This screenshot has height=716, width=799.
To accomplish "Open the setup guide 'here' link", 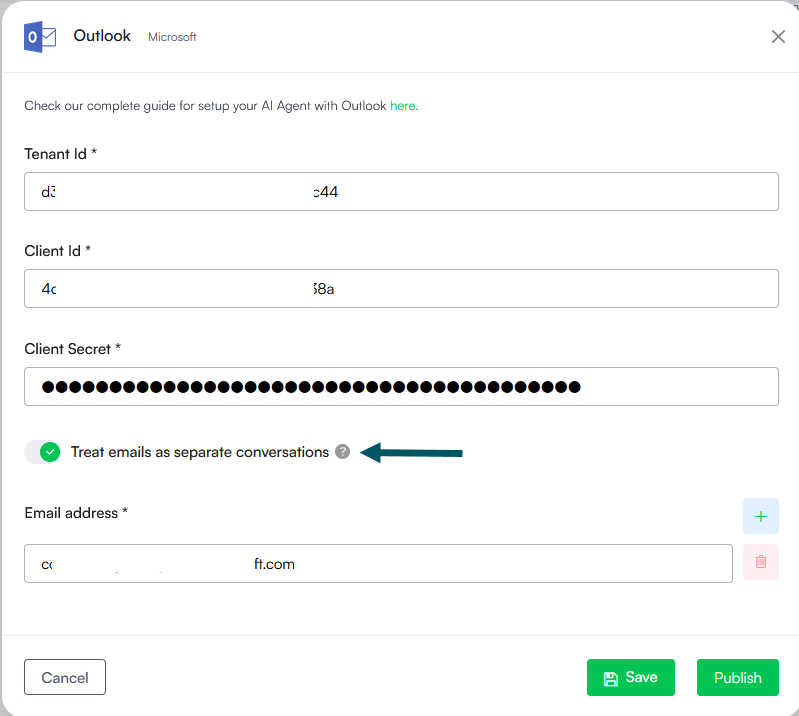I will tap(402, 105).
